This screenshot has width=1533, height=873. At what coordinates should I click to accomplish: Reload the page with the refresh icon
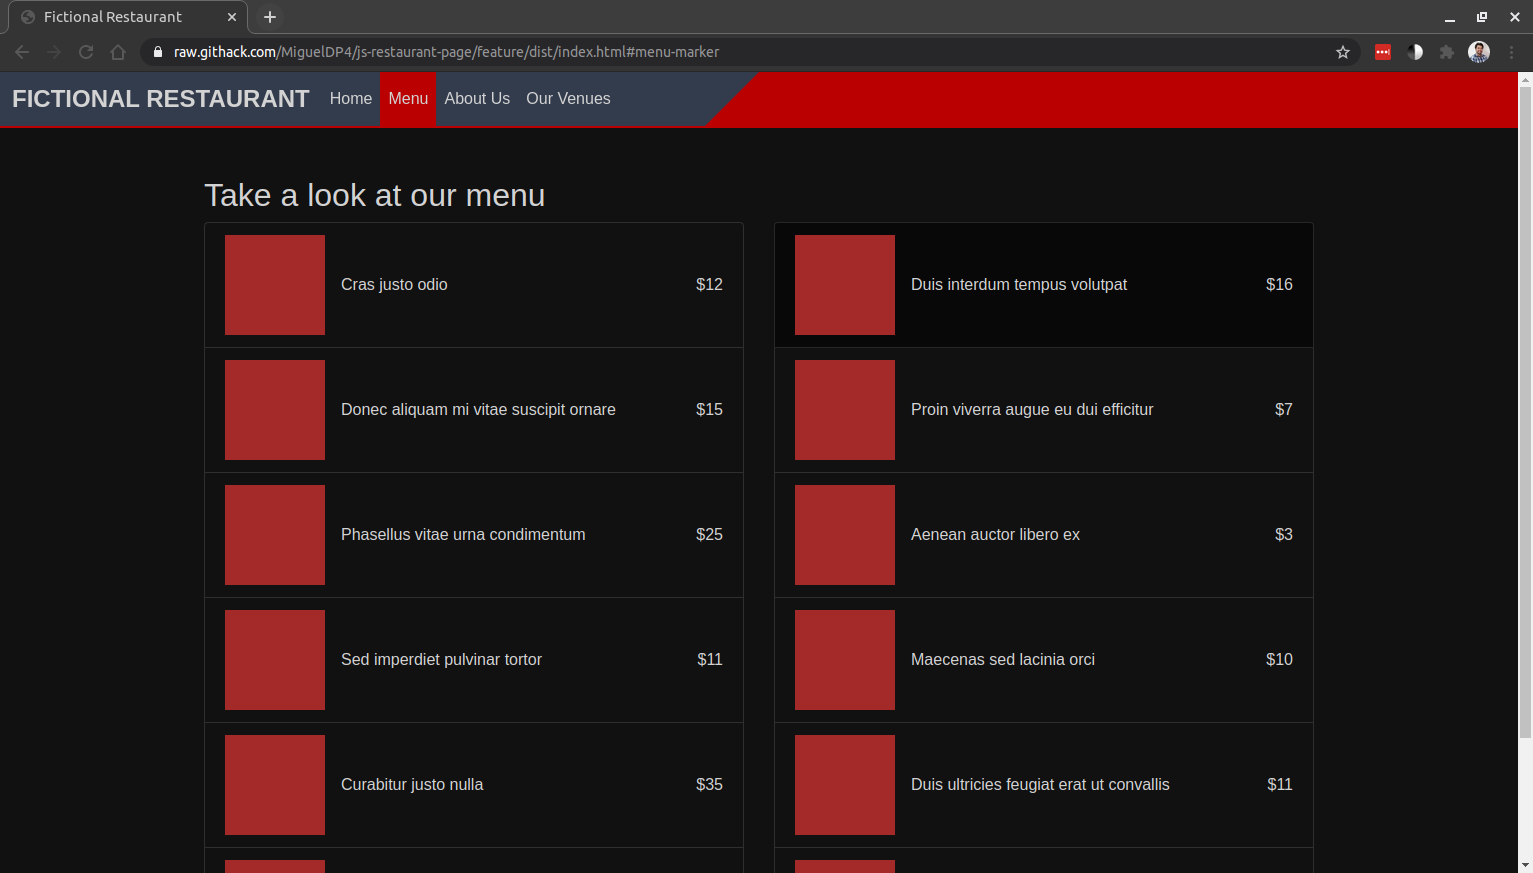86,52
